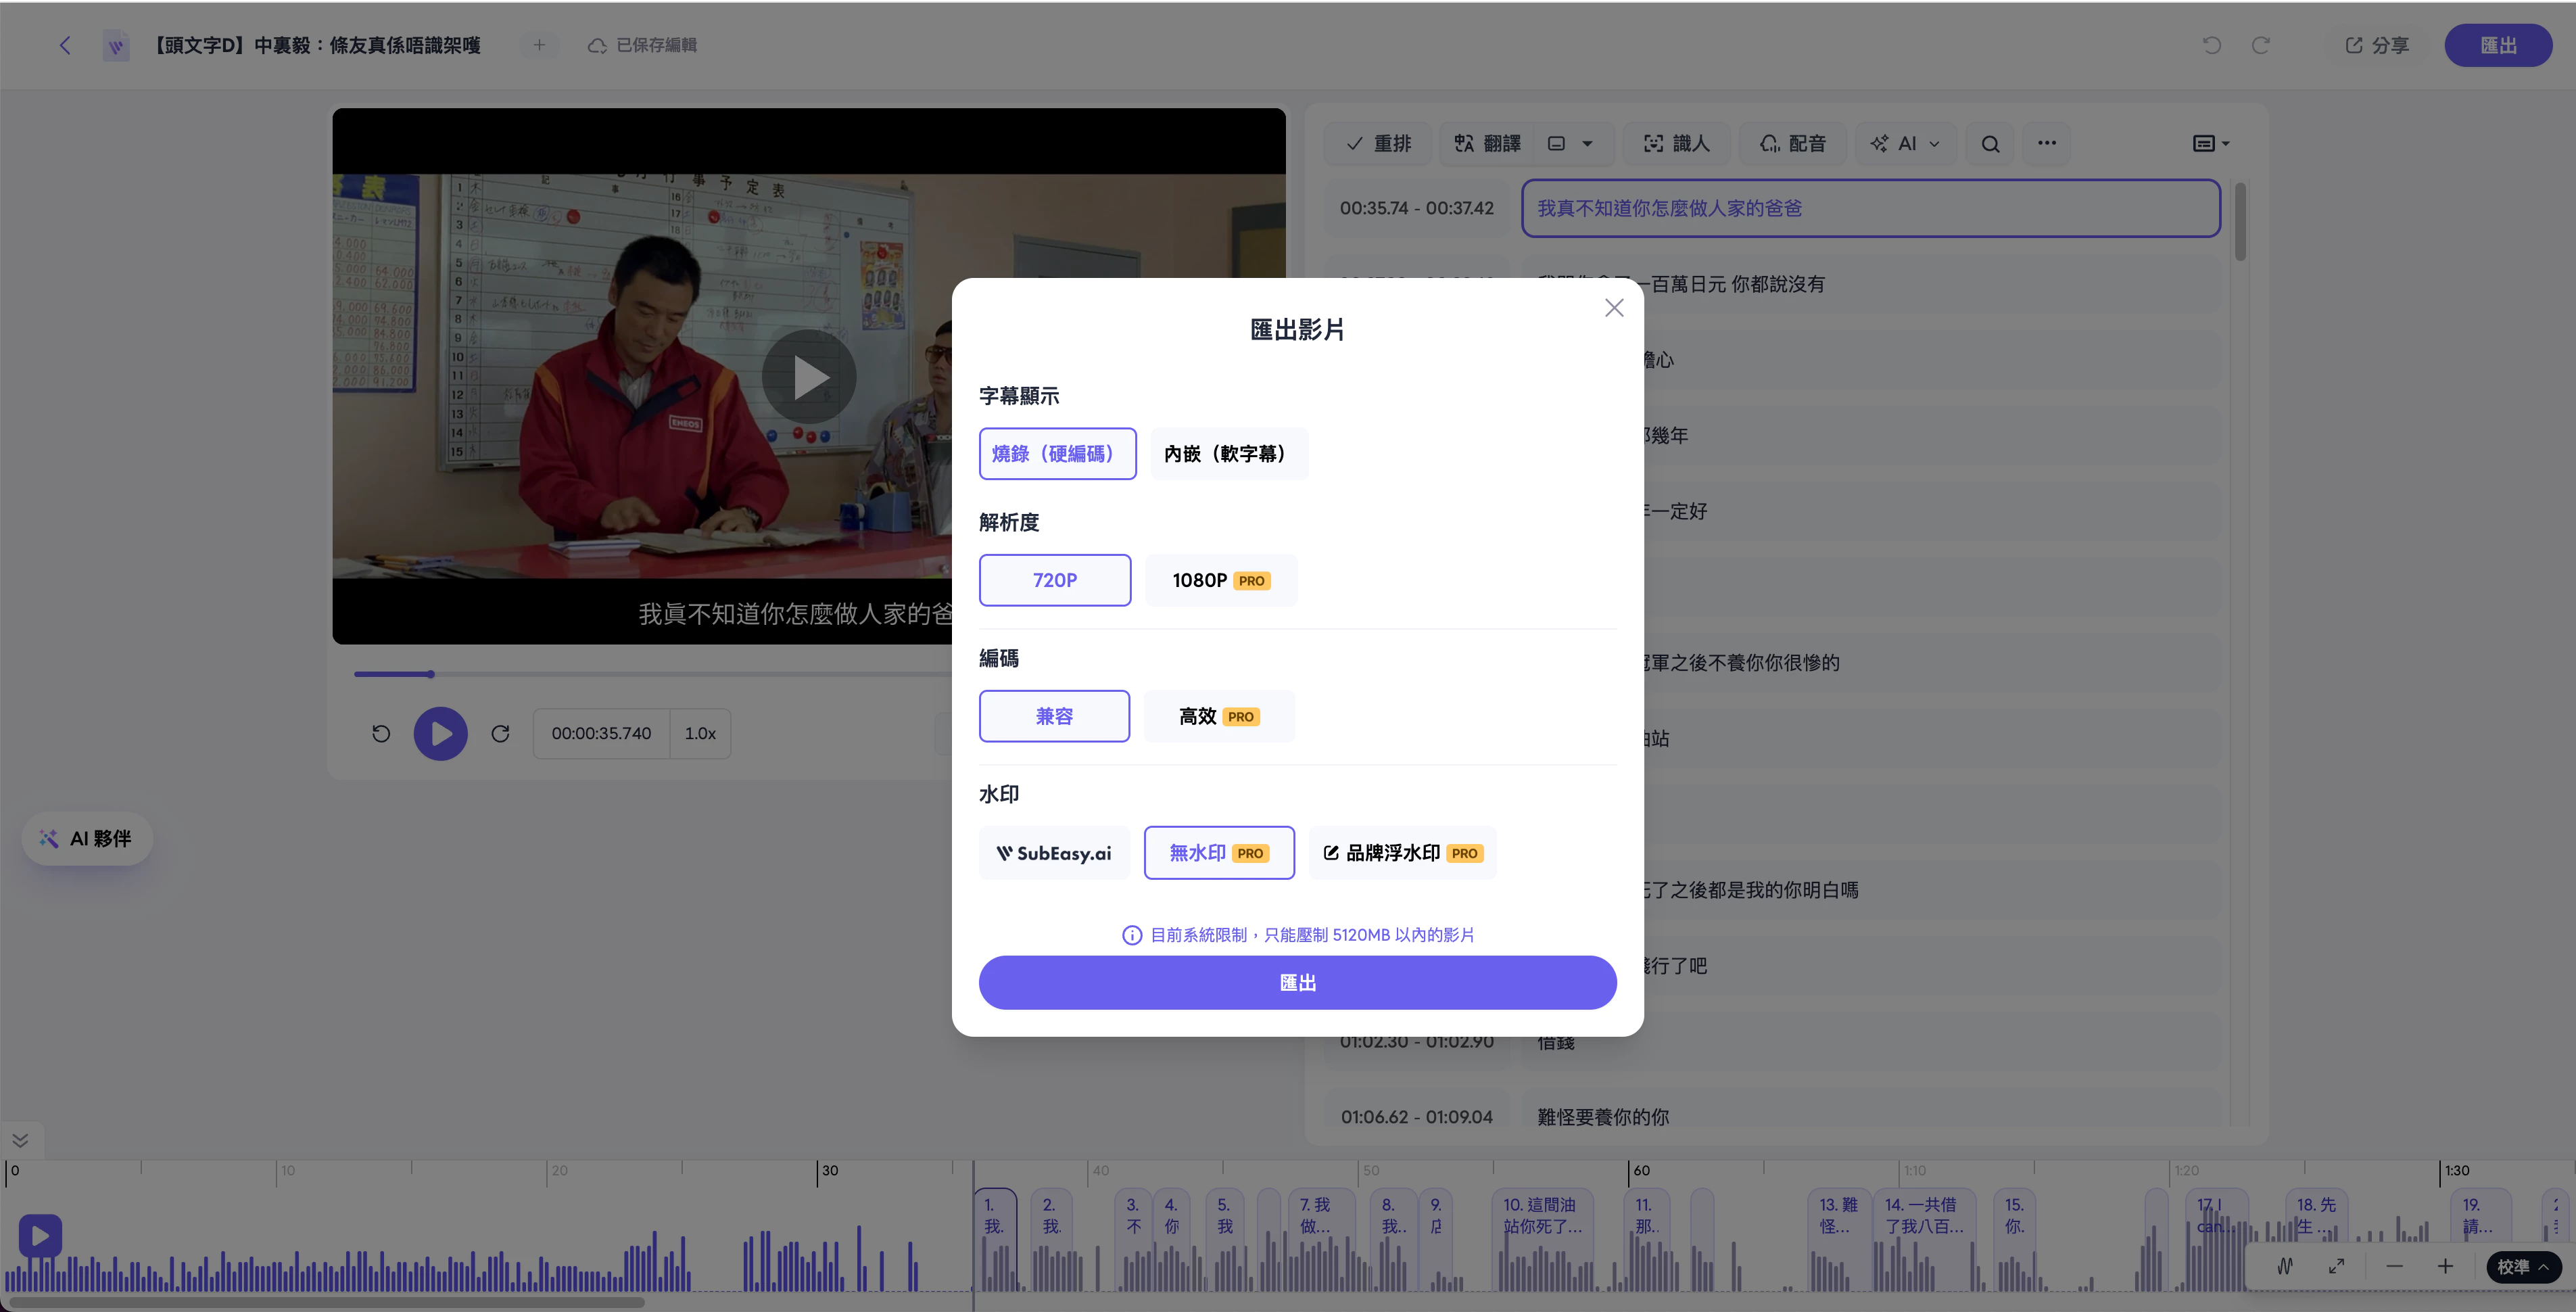The height and width of the screenshot is (1312, 2576).
Task: Open the 識人 speaker recognition tool
Action: pos(1677,143)
